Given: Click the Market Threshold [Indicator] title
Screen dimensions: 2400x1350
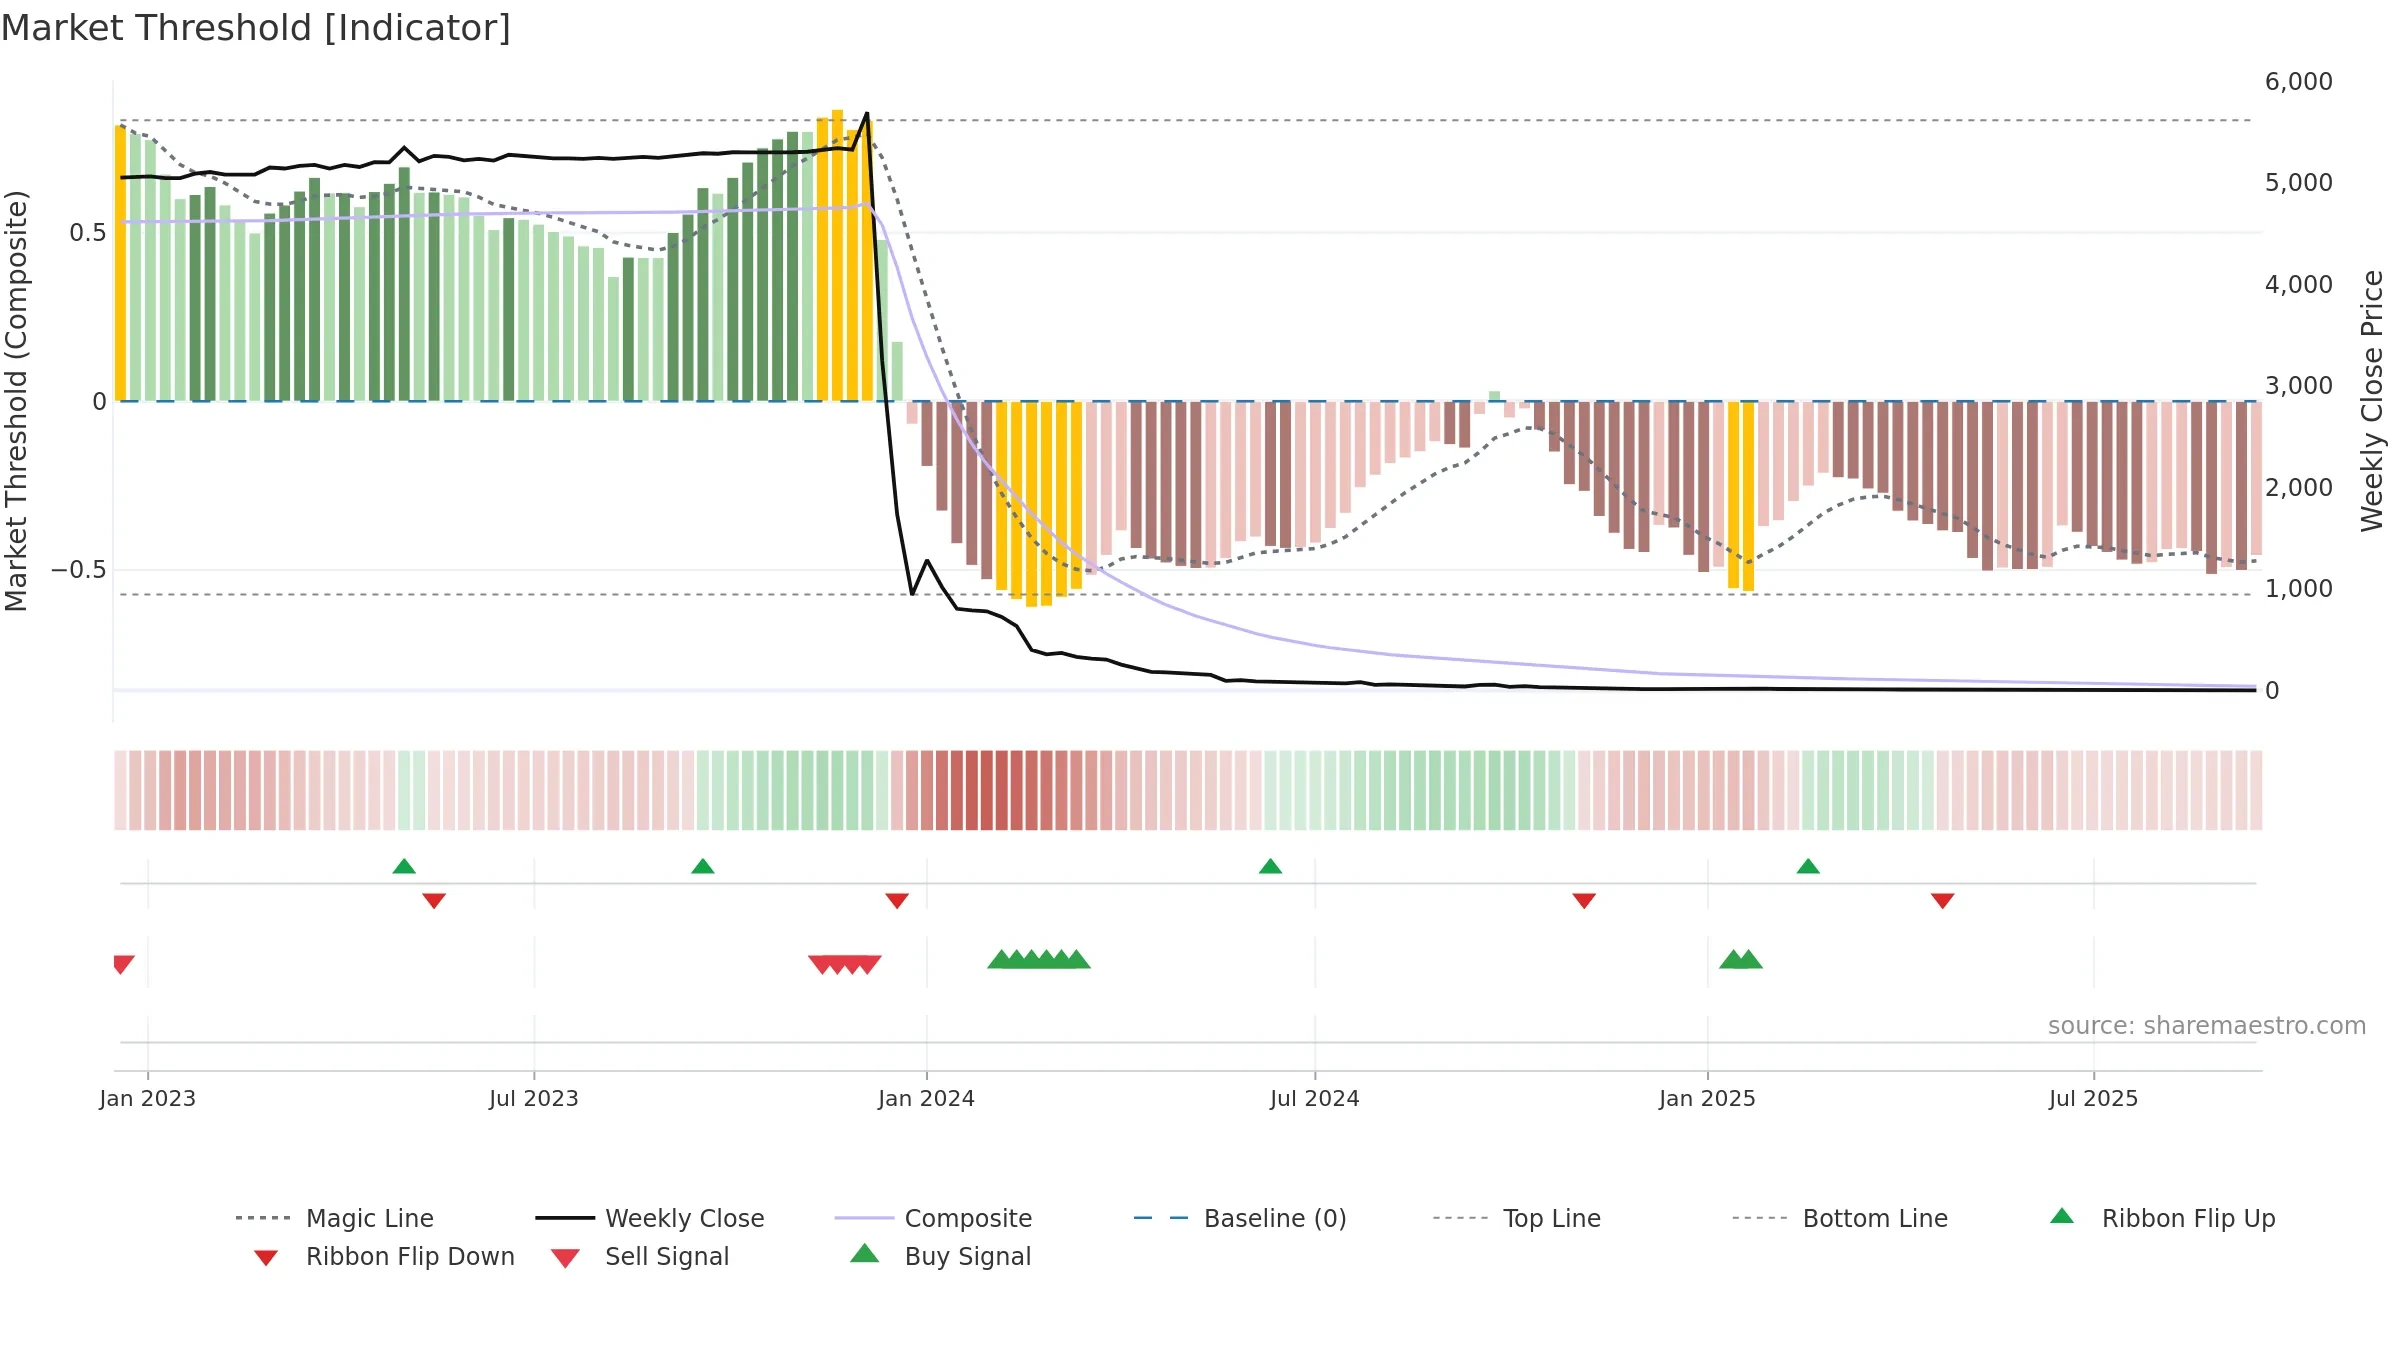Looking at the screenshot, I should (x=256, y=28).
